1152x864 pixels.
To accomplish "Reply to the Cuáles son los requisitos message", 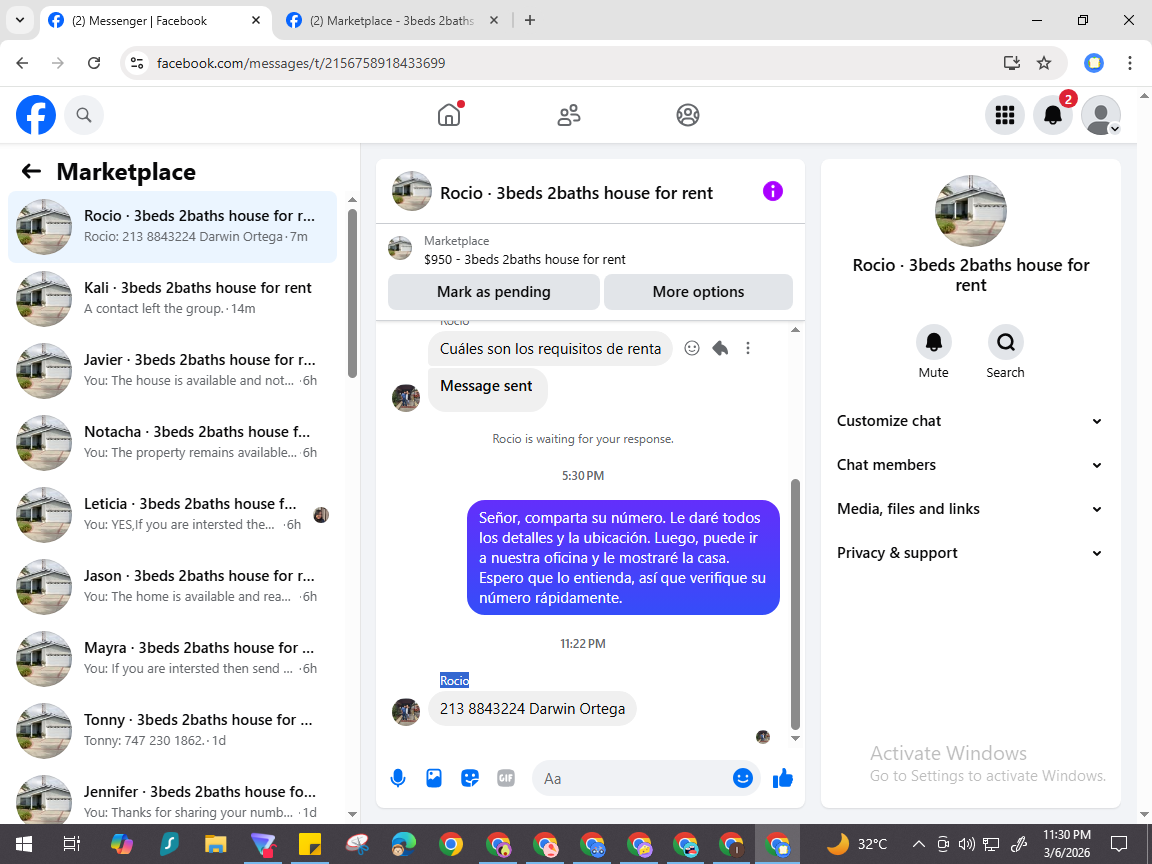I will click(720, 348).
